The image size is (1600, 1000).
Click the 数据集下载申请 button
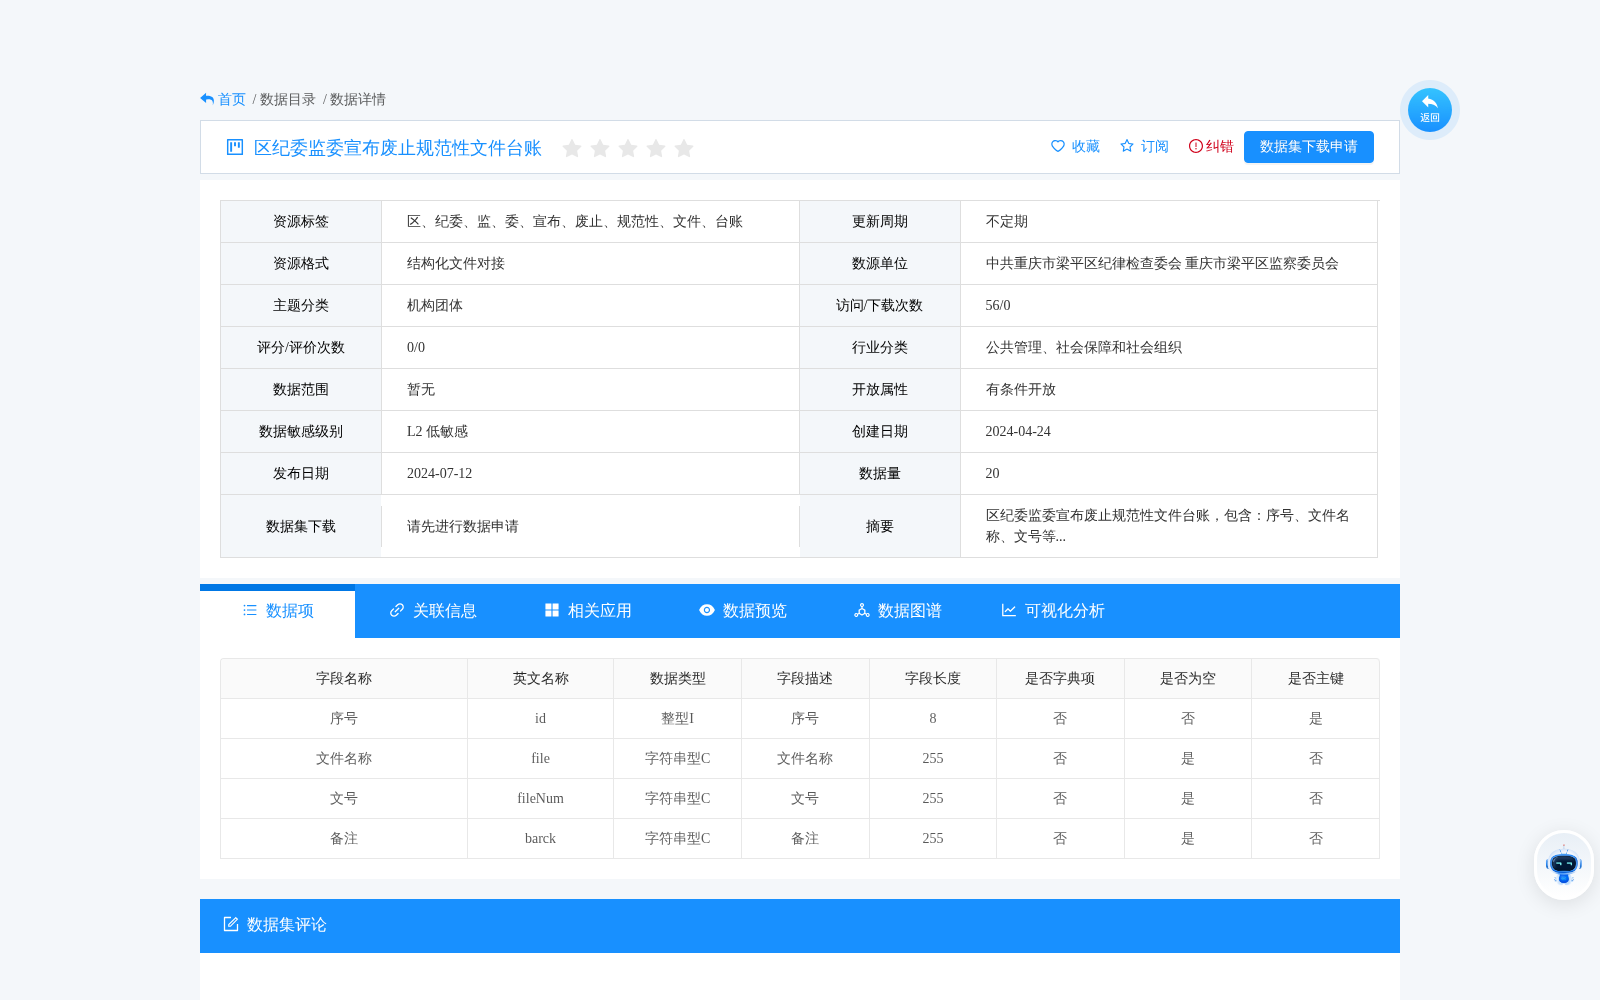click(1309, 147)
